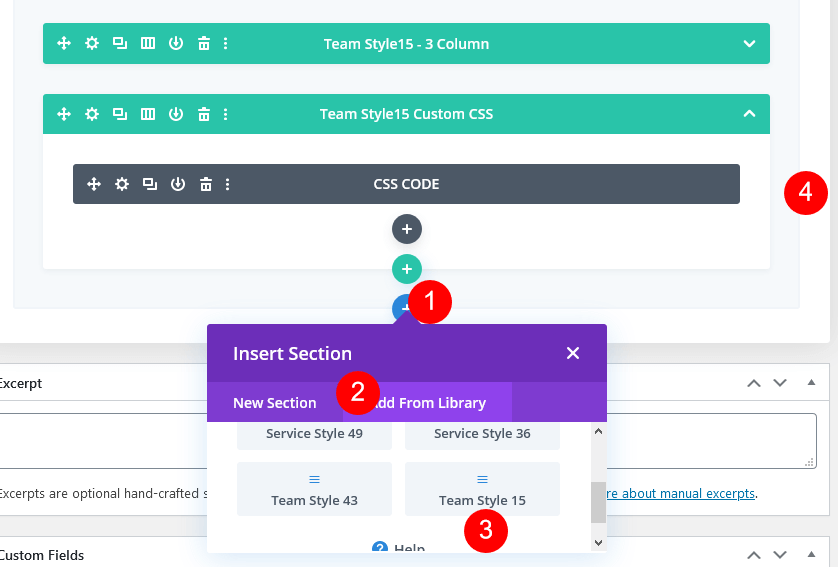Image resolution: width=838 pixels, height=567 pixels.
Task: Choose Team Style 43 from library
Action: pos(314,489)
